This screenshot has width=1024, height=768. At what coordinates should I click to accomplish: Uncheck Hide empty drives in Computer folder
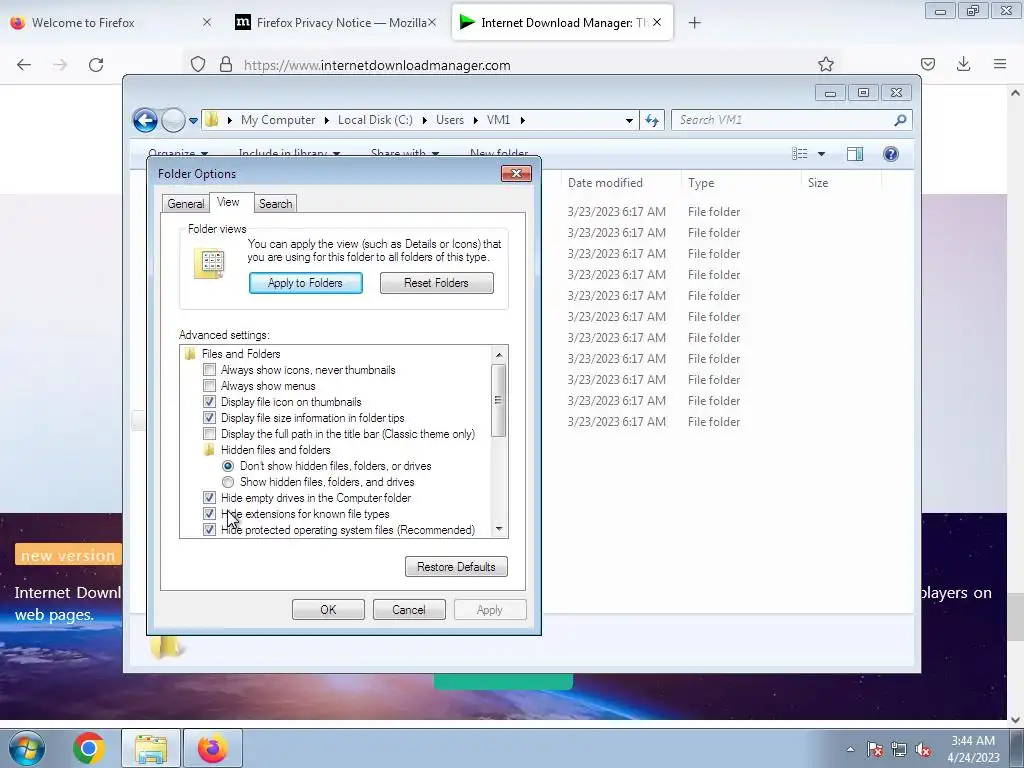(209, 498)
